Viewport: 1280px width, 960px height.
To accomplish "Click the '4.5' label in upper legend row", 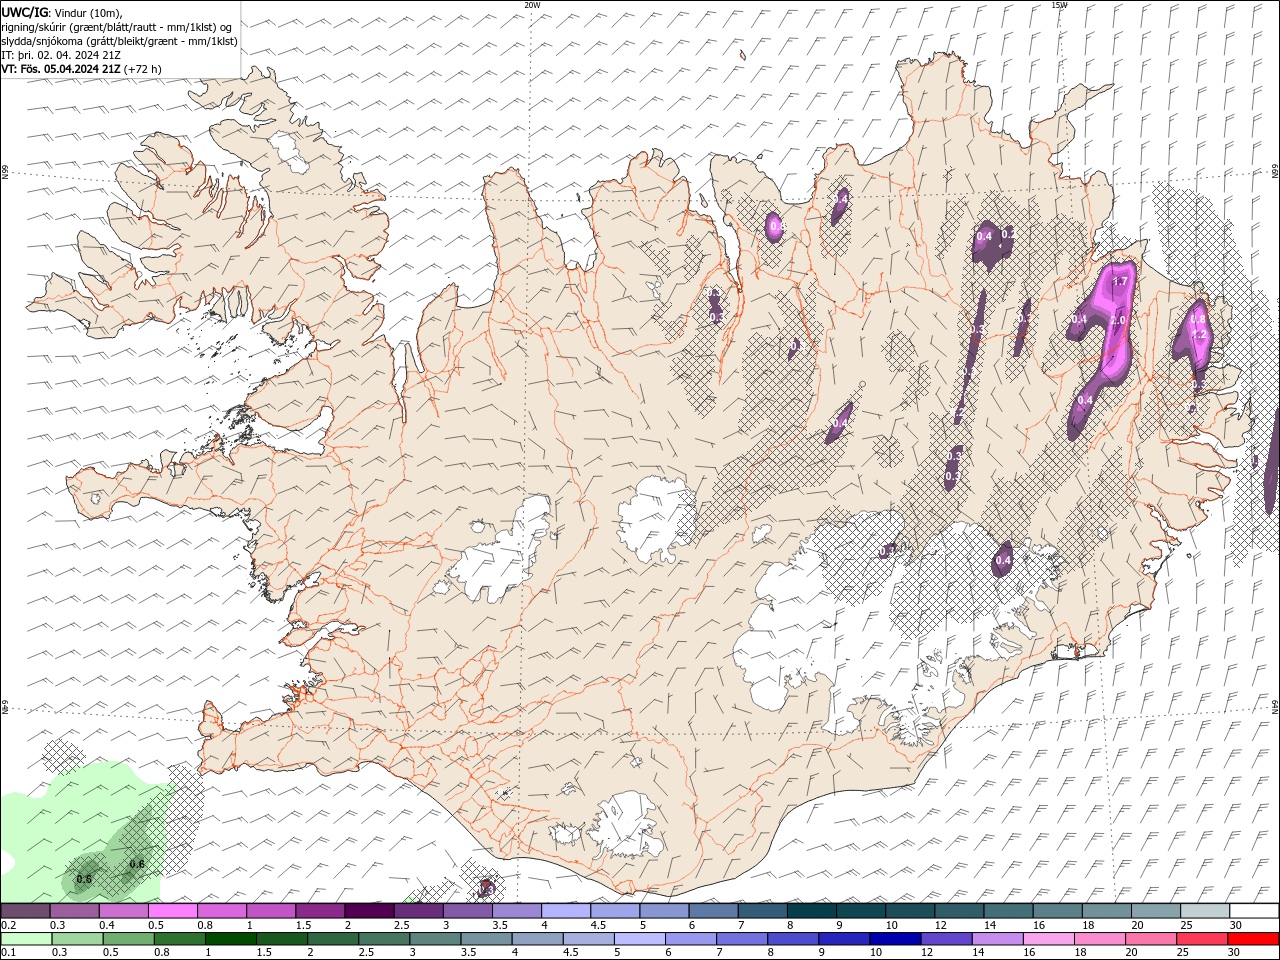I will [598, 926].
